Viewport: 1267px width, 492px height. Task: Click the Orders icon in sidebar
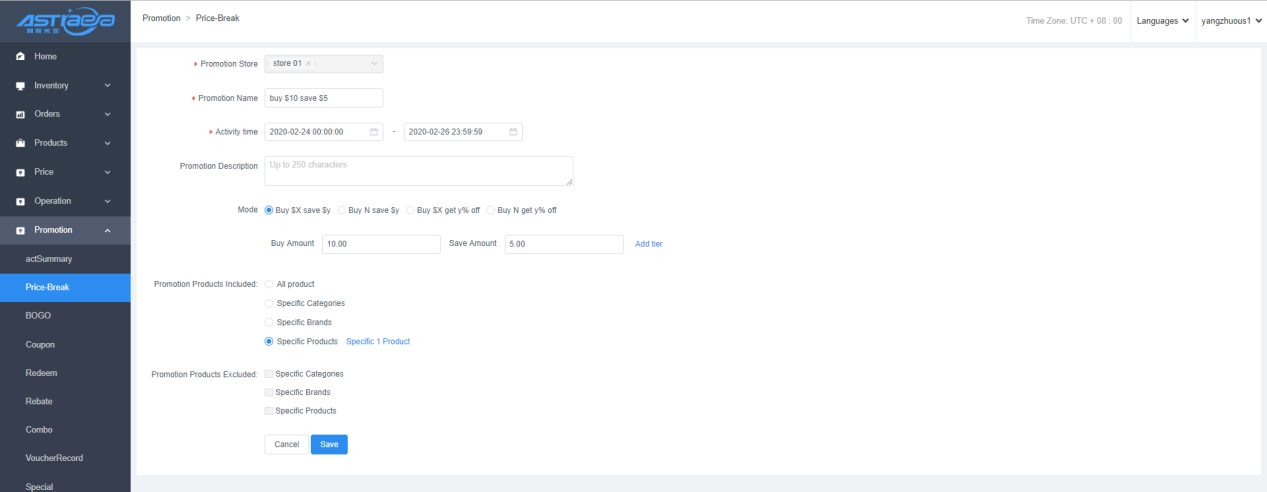[19, 114]
